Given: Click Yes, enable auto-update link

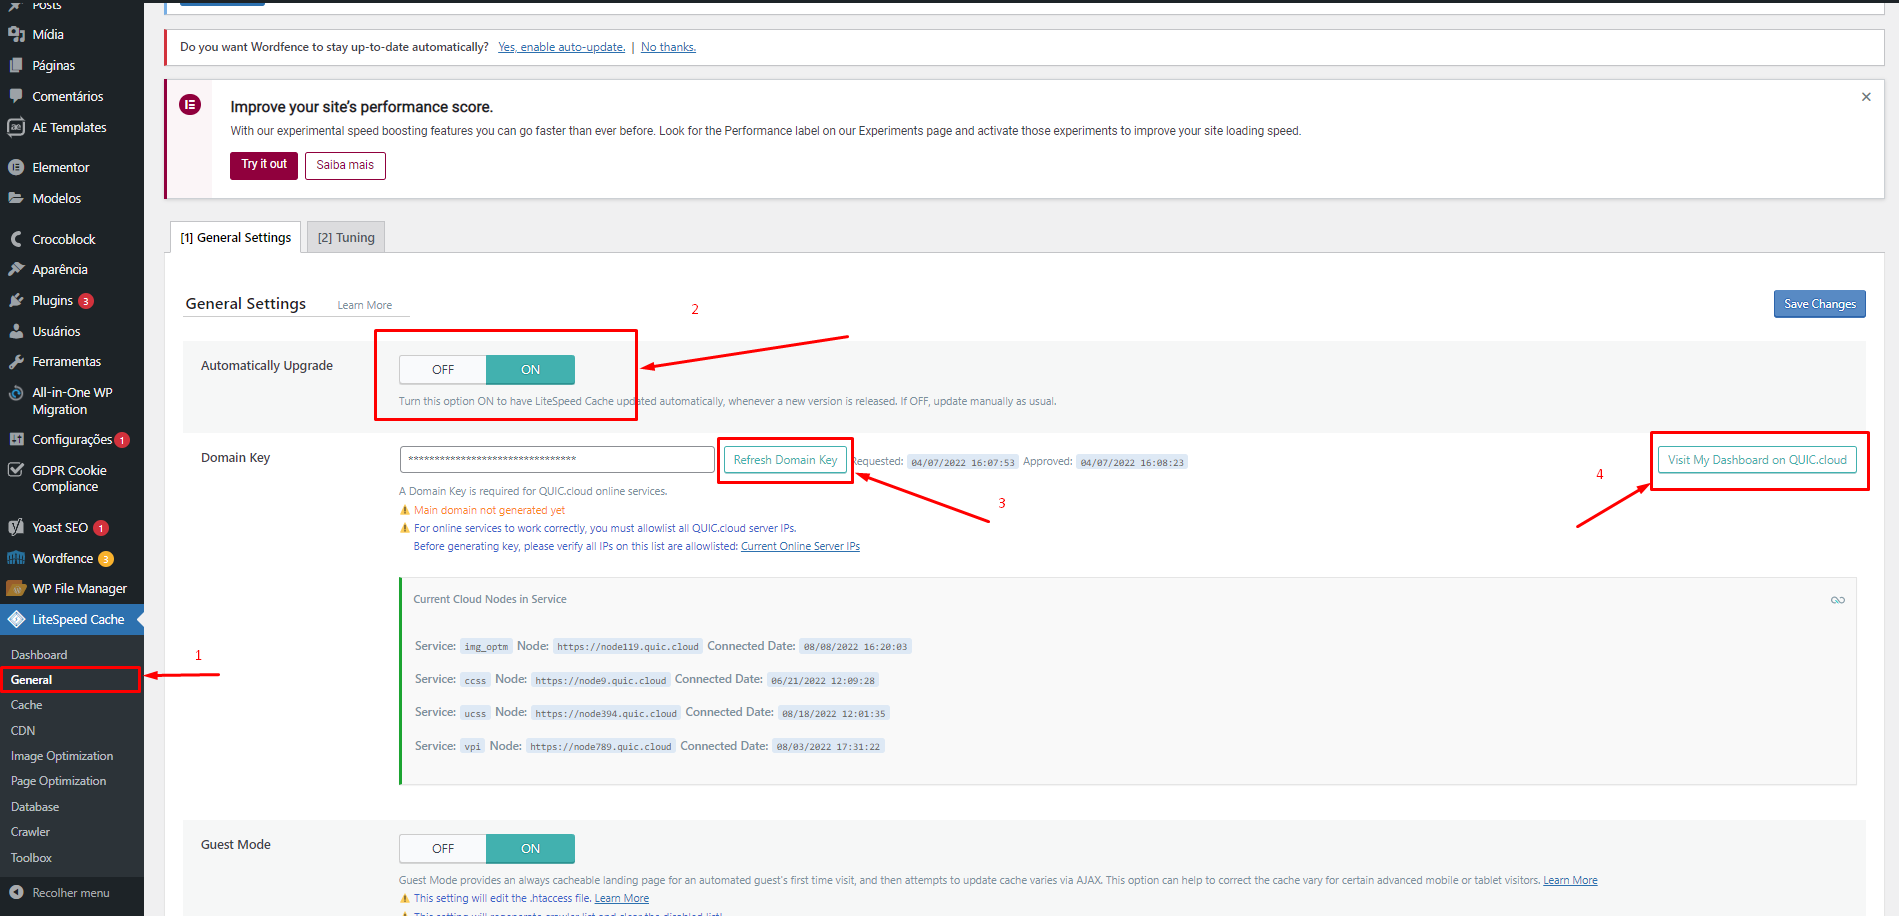Looking at the screenshot, I should coord(561,47).
